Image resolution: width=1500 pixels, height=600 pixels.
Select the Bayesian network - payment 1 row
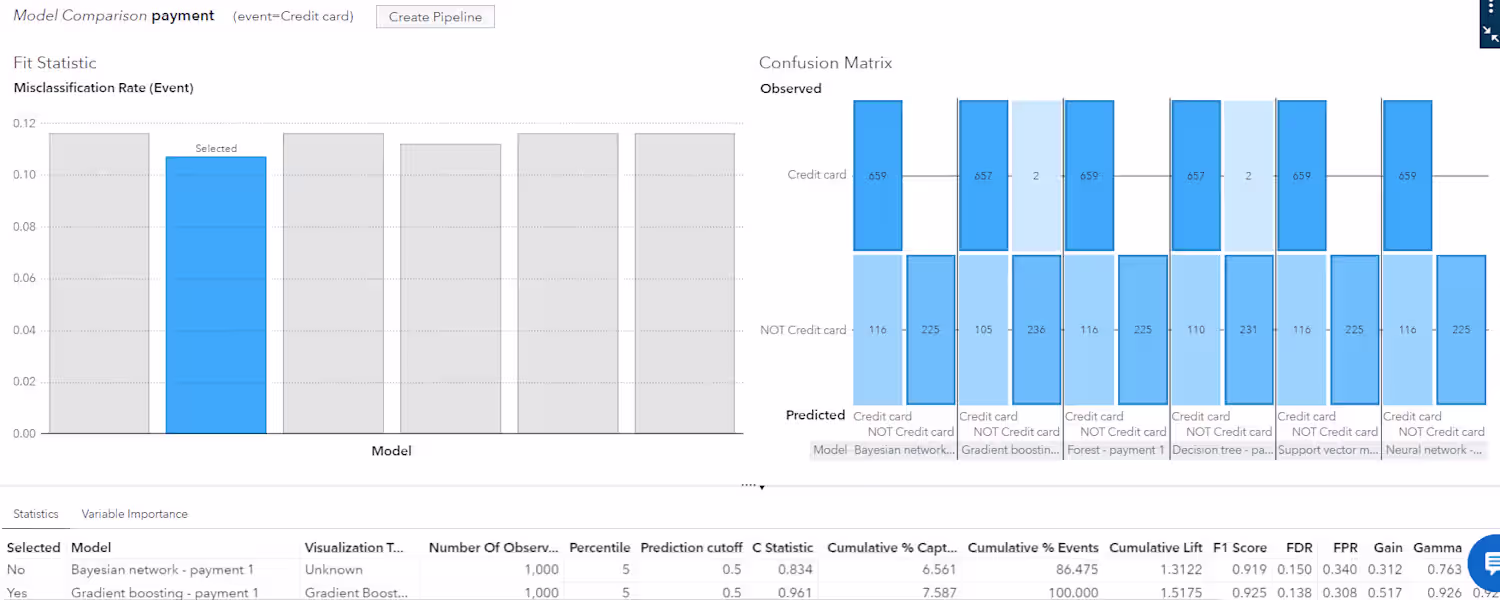click(162, 570)
